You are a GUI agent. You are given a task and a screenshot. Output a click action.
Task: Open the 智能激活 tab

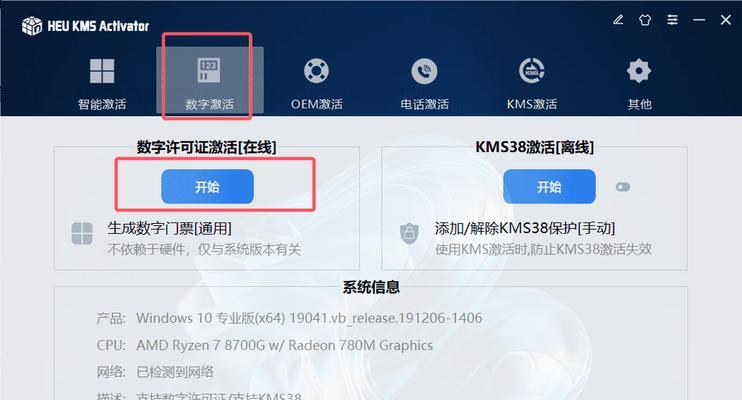(x=102, y=83)
